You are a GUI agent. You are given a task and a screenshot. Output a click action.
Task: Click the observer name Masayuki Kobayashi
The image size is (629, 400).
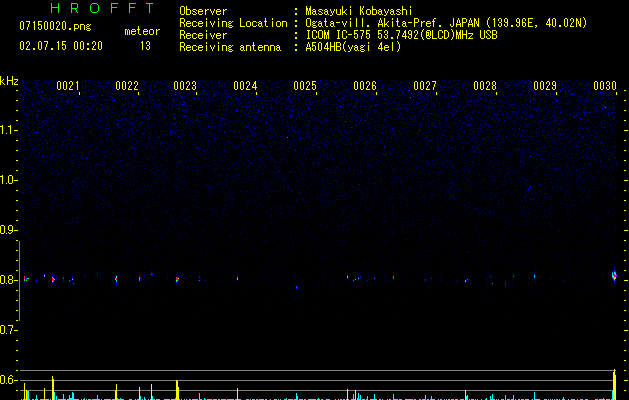tap(359, 11)
